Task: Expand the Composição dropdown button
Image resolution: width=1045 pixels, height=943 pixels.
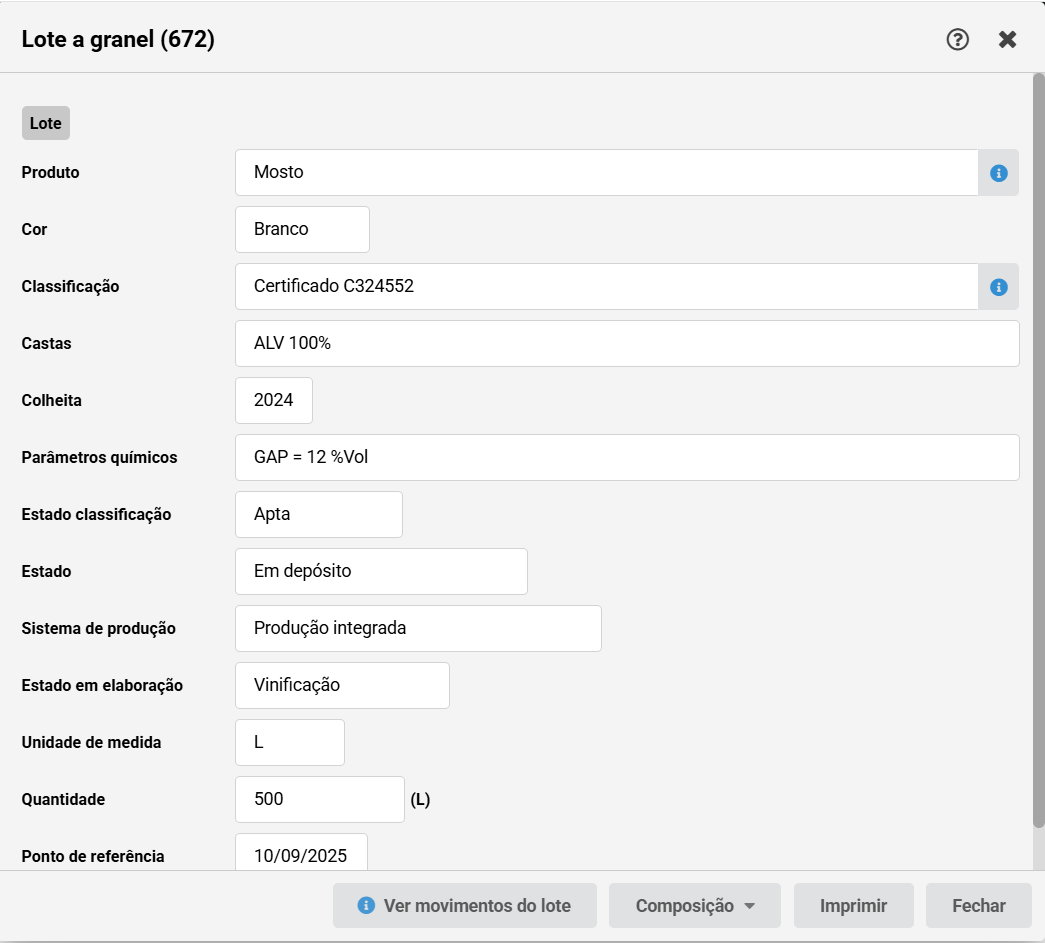Action: (694, 906)
